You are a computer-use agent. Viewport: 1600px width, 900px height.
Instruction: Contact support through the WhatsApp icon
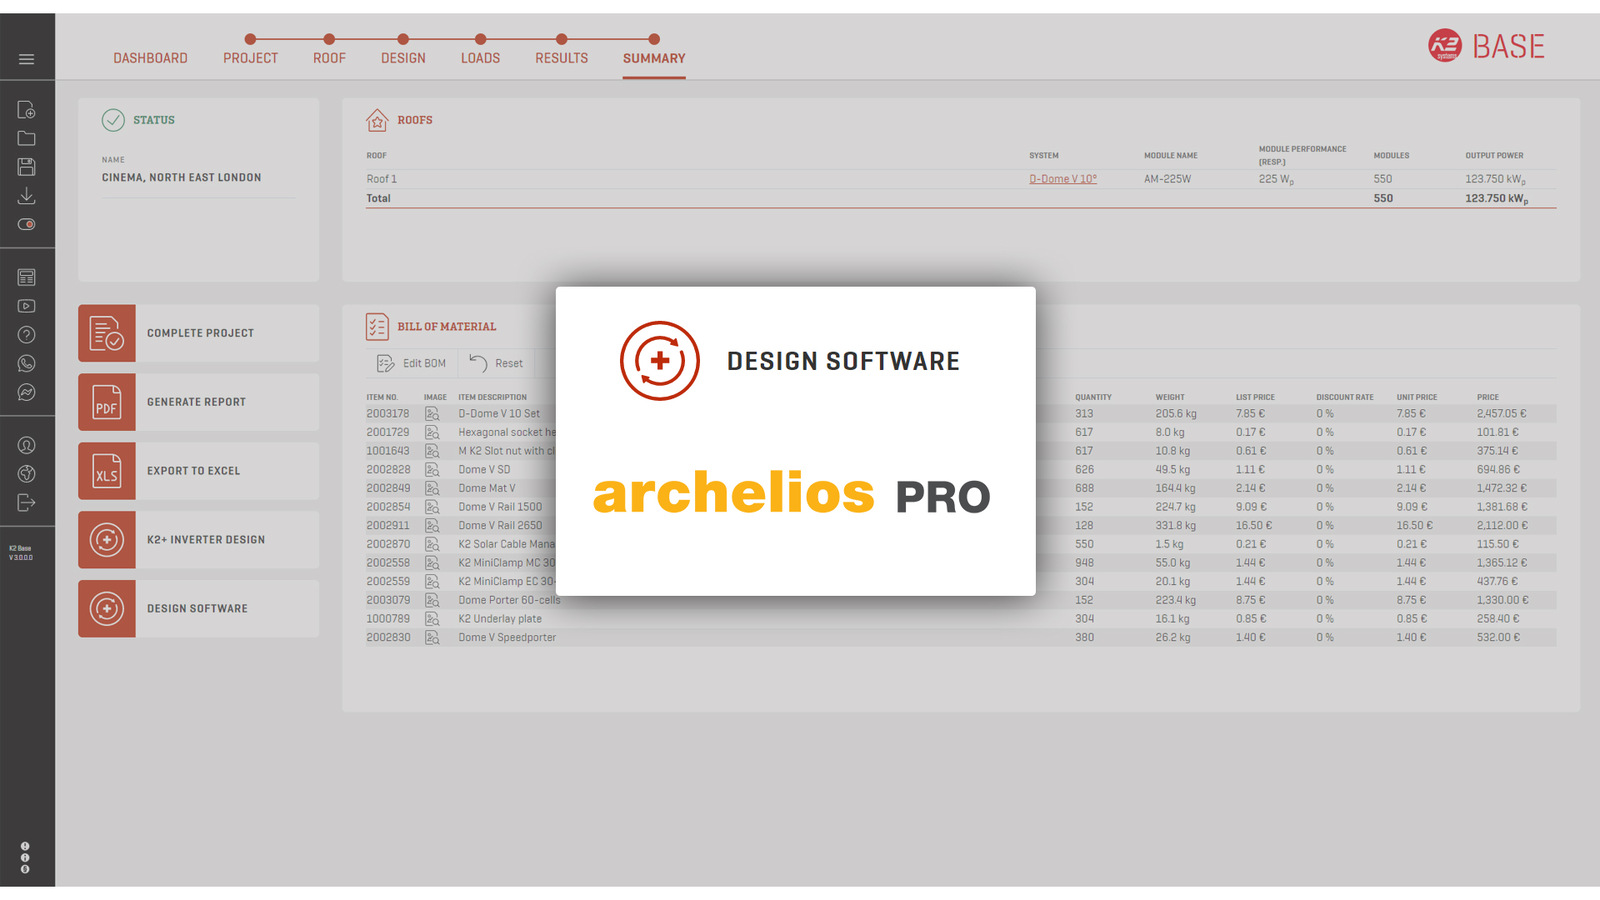pyautogui.click(x=27, y=363)
